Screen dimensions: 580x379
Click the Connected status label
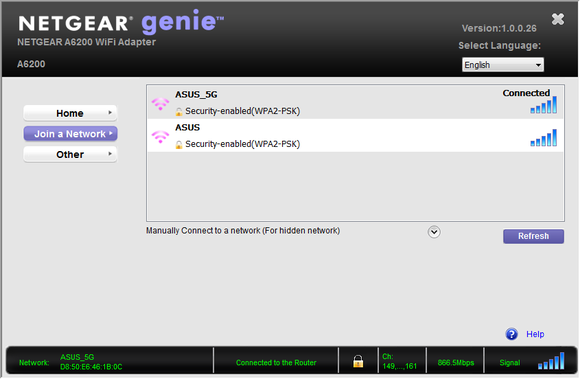pos(526,93)
